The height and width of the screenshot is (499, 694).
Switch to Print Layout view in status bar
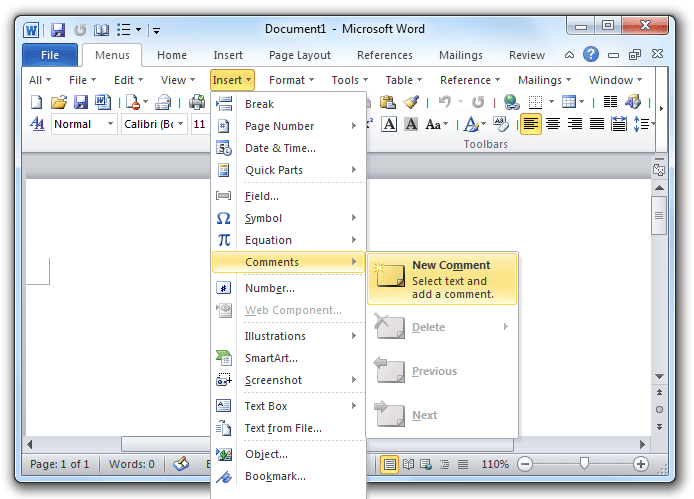pyautogui.click(x=389, y=464)
